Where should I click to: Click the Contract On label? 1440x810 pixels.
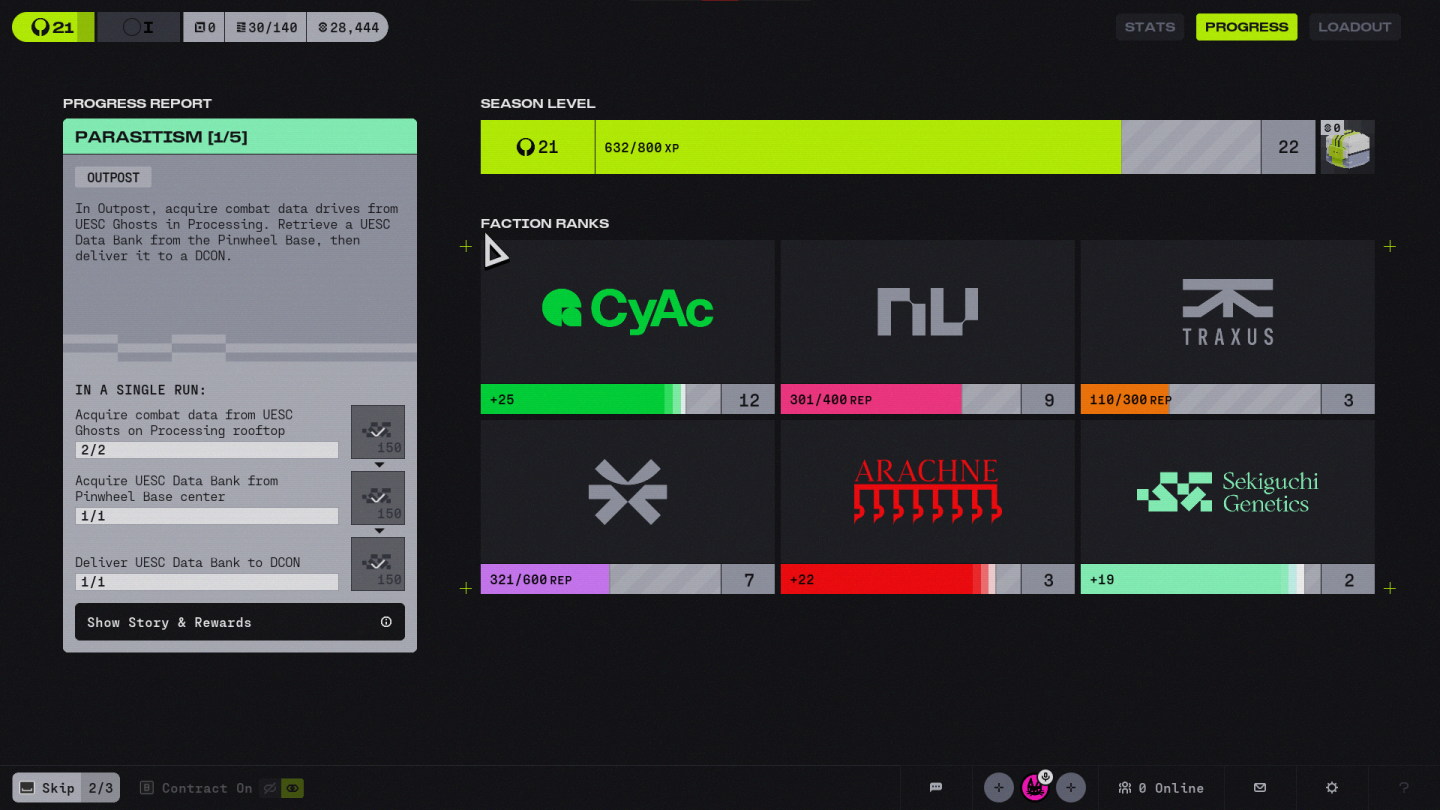coord(207,788)
